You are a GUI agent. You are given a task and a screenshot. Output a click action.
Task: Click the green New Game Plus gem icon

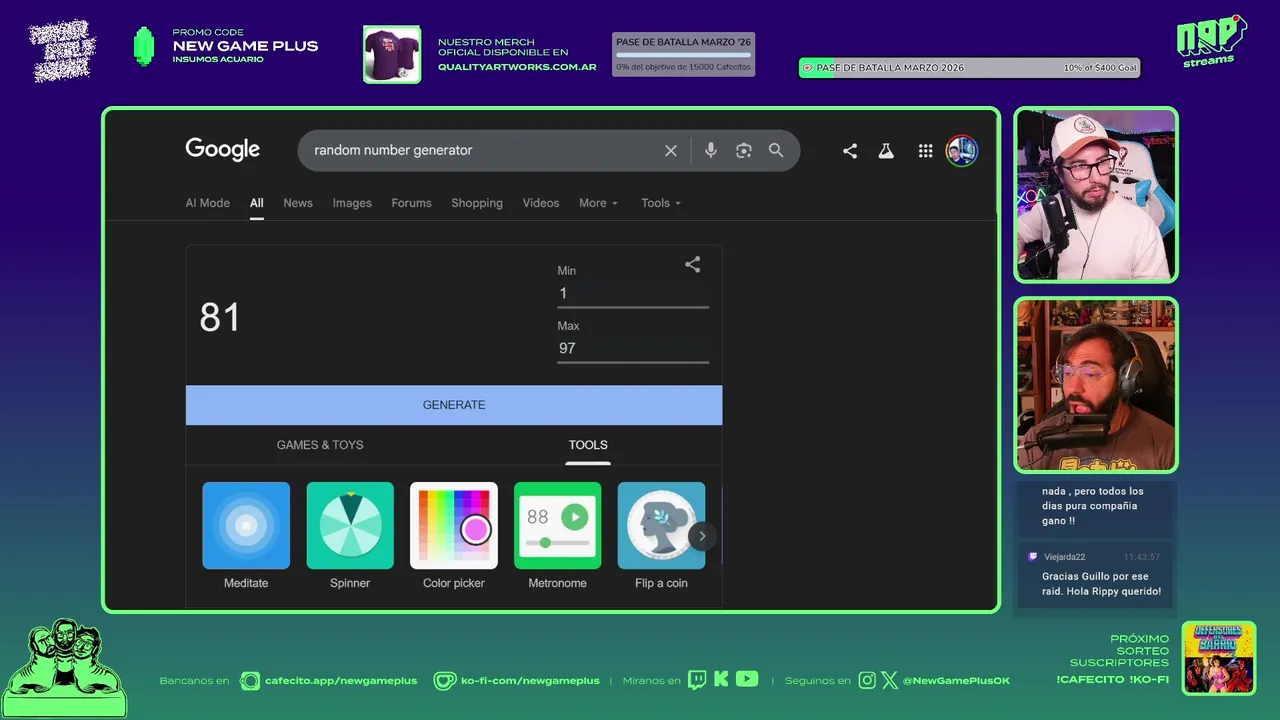pyautogui.click(x=144, y=46)
